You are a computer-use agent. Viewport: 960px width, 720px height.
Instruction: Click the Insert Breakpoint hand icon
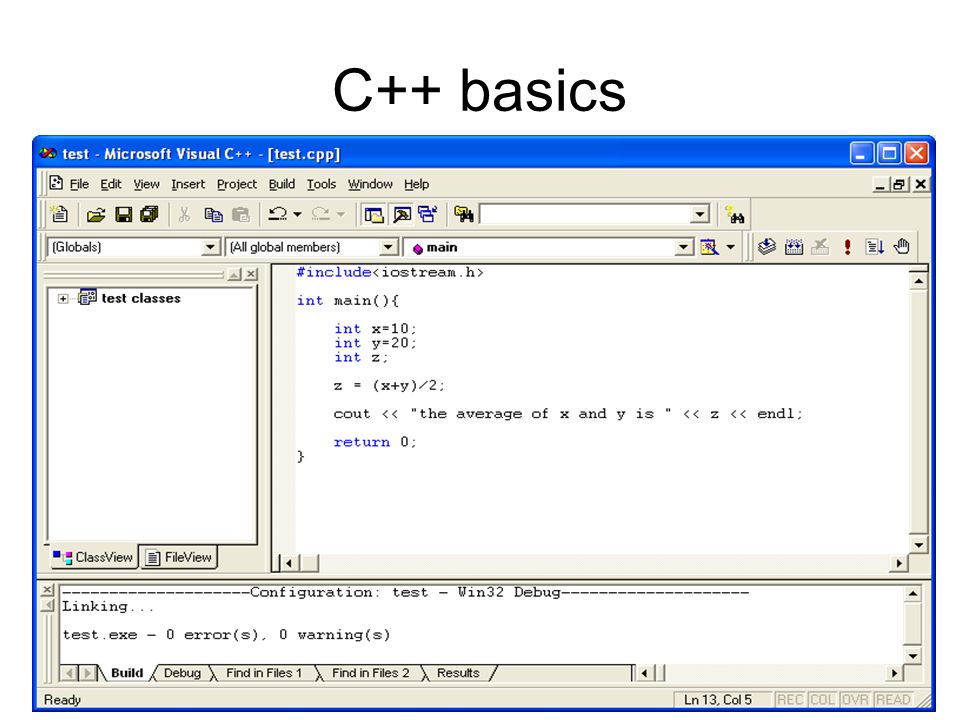(901, 247)
